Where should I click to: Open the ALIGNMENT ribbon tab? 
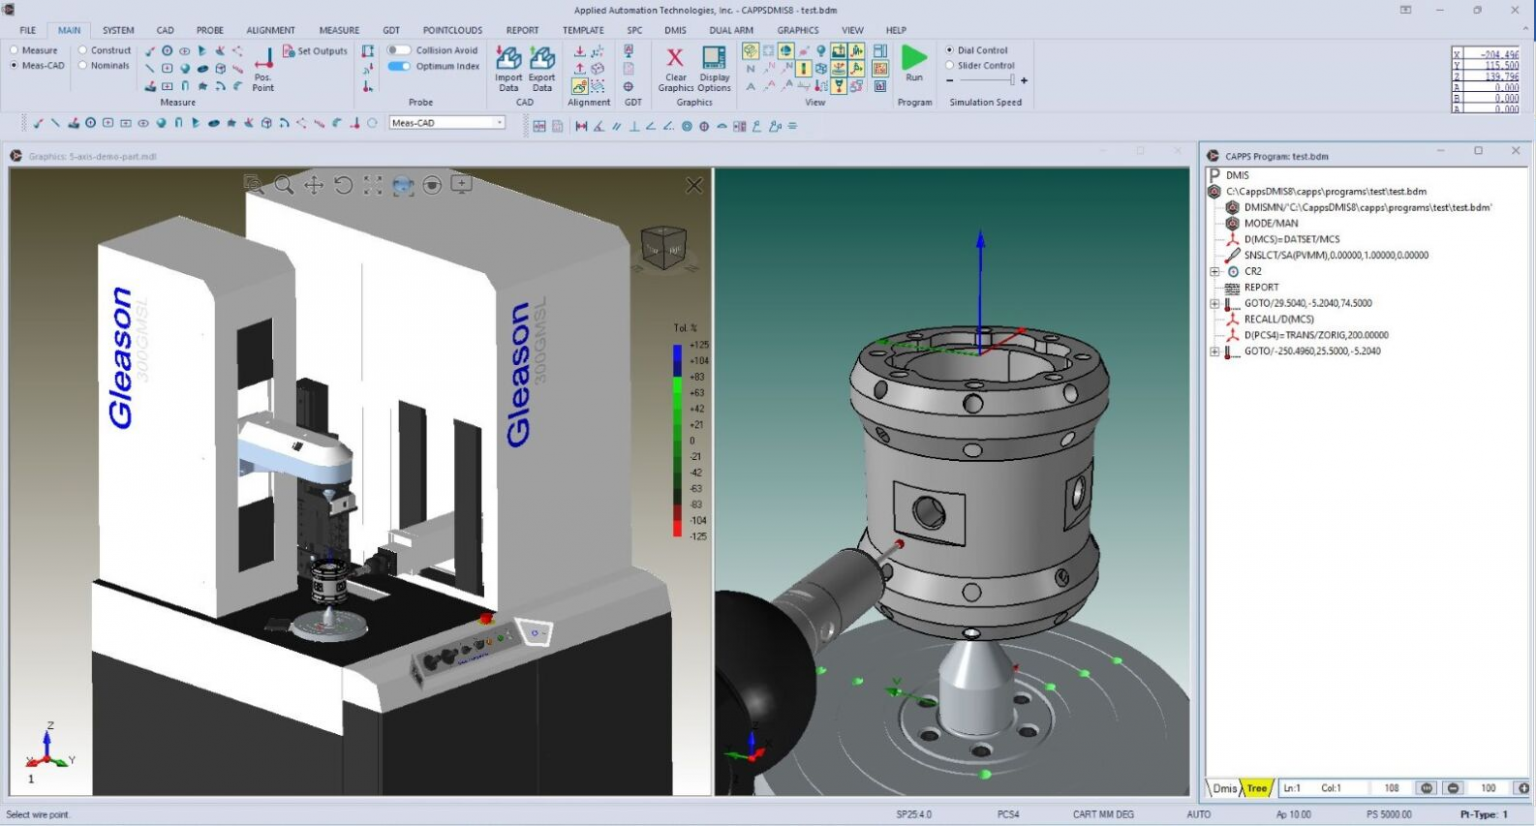[270, 30]
